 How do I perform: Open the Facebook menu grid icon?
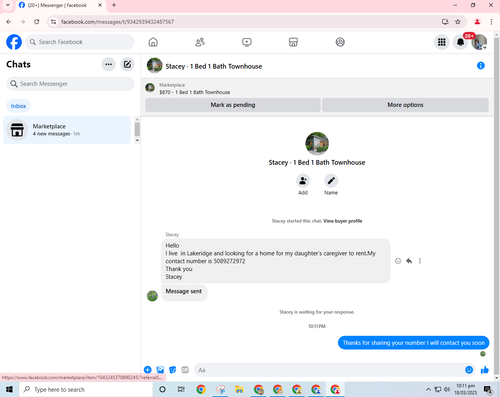click(x=442, y=42)
